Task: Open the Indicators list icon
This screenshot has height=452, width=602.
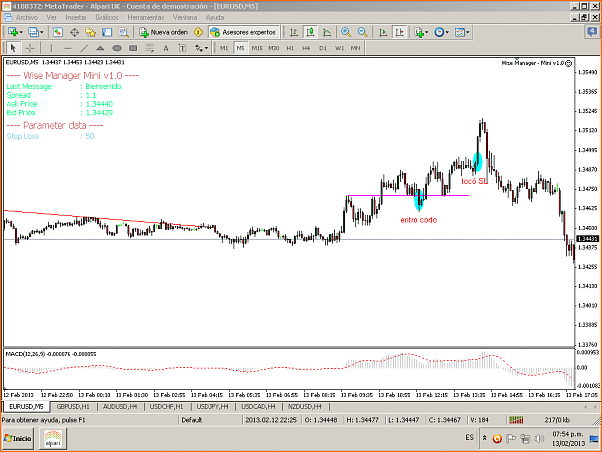Action: click(419, 32)
